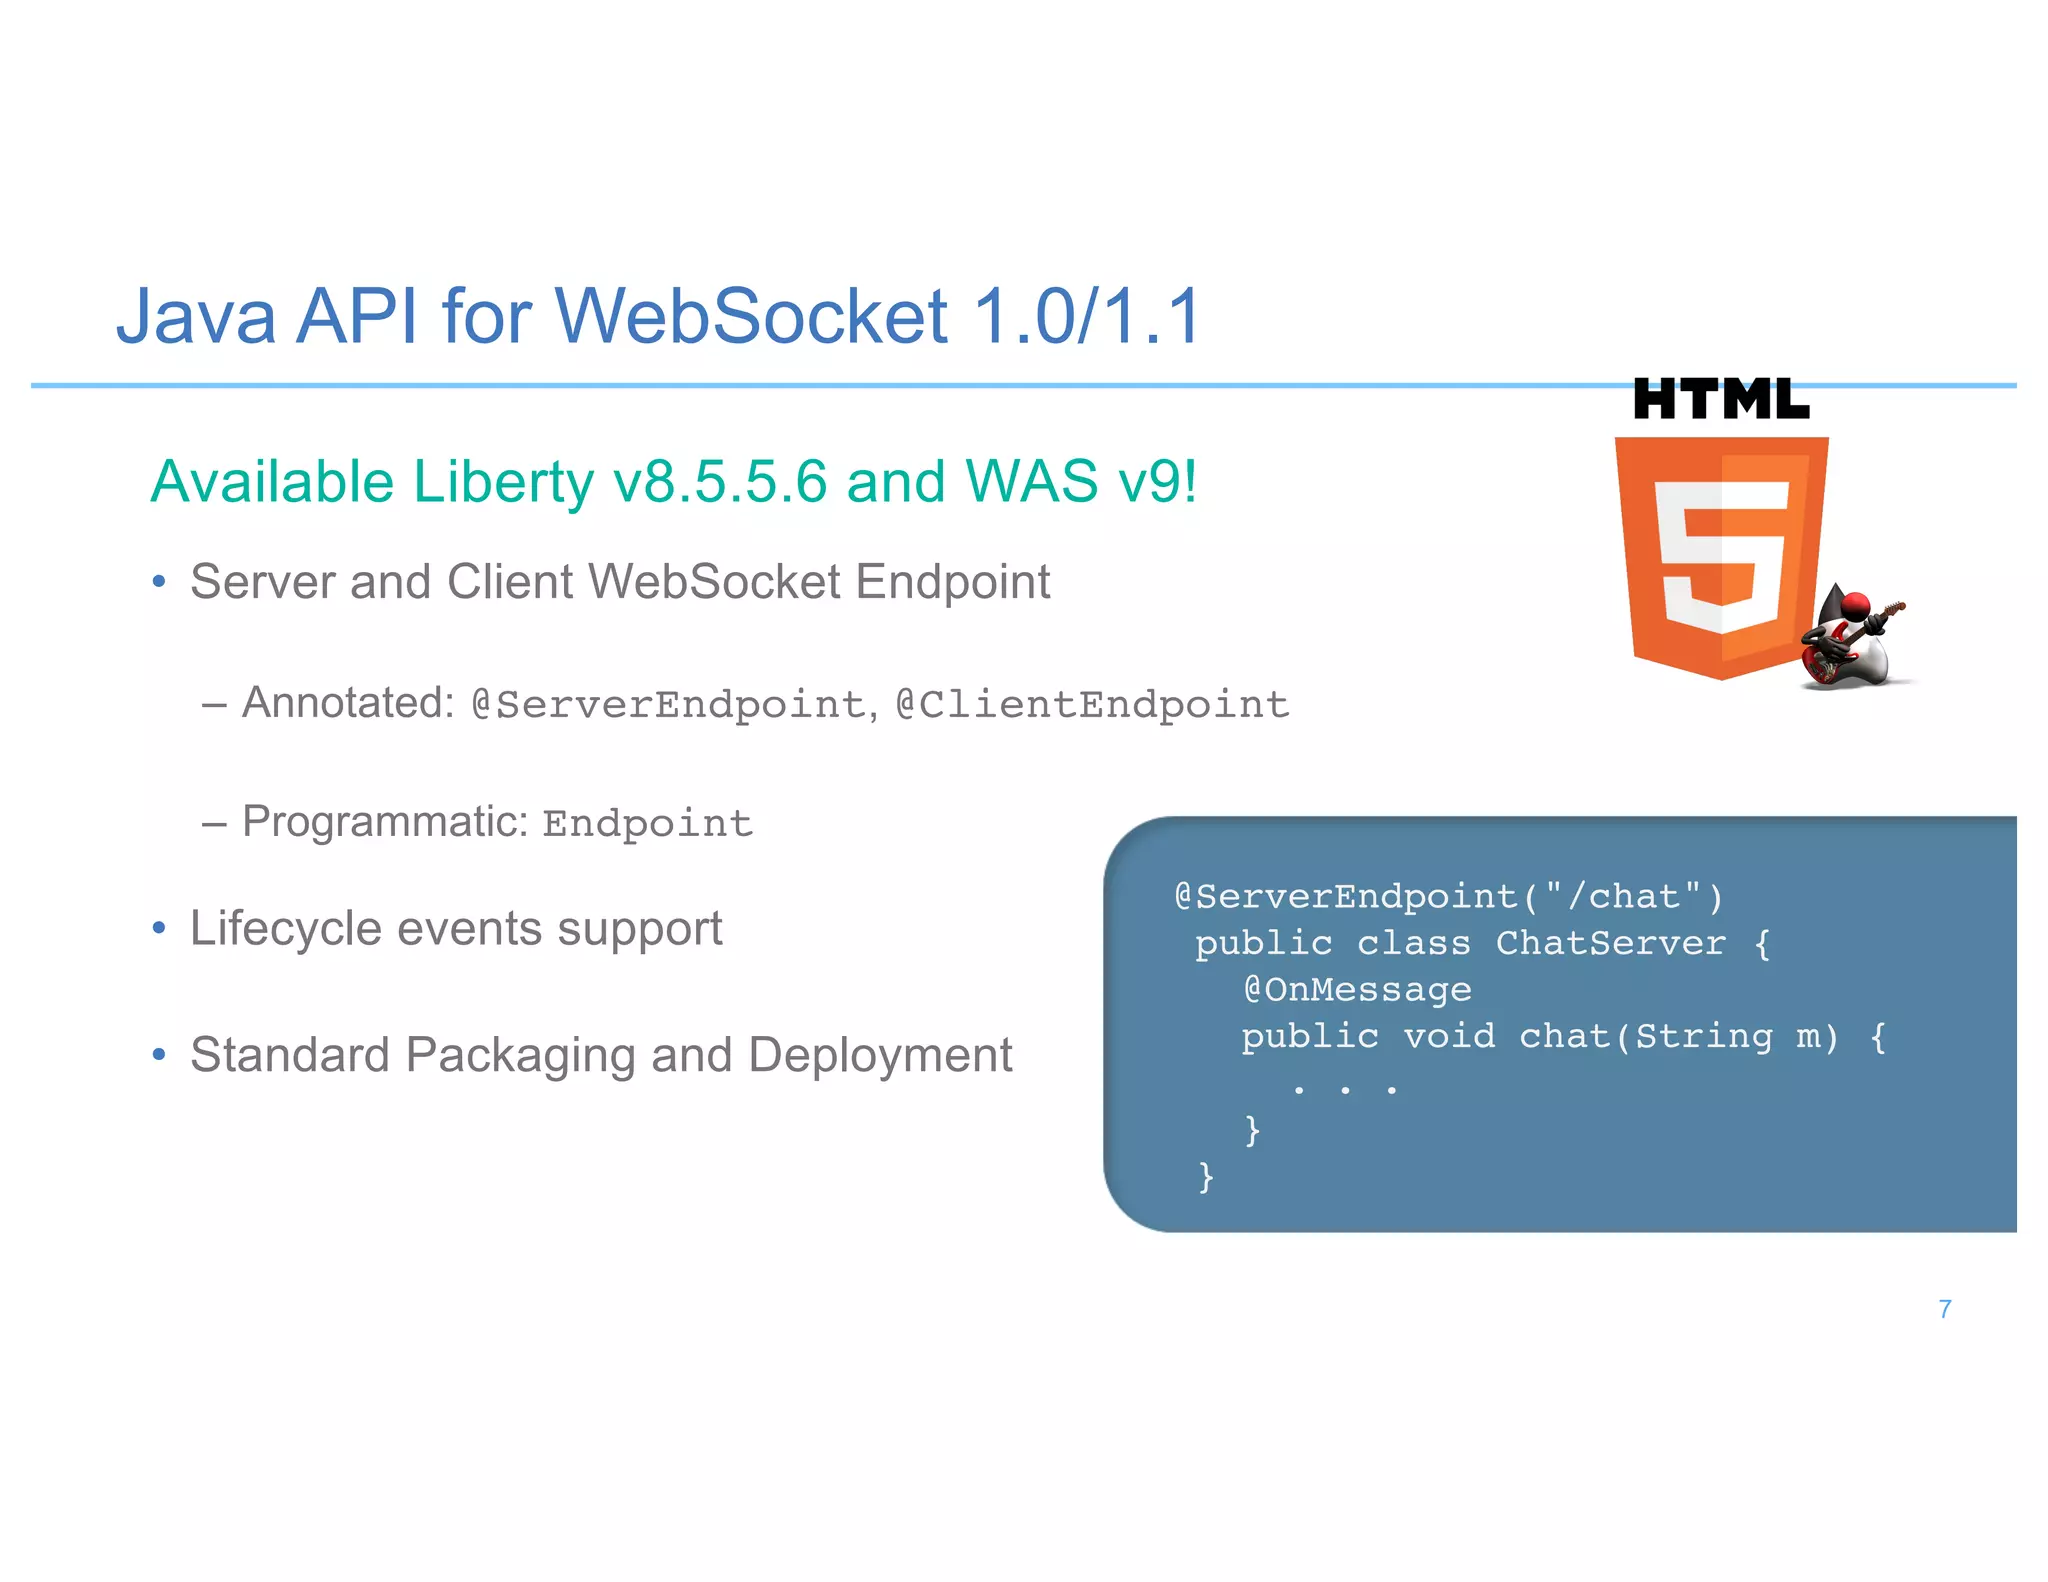This screenshot has height=1582, width=2048.
Task: Click the @OnMessage annotation in the code
Action: [x=1357, y=990]
